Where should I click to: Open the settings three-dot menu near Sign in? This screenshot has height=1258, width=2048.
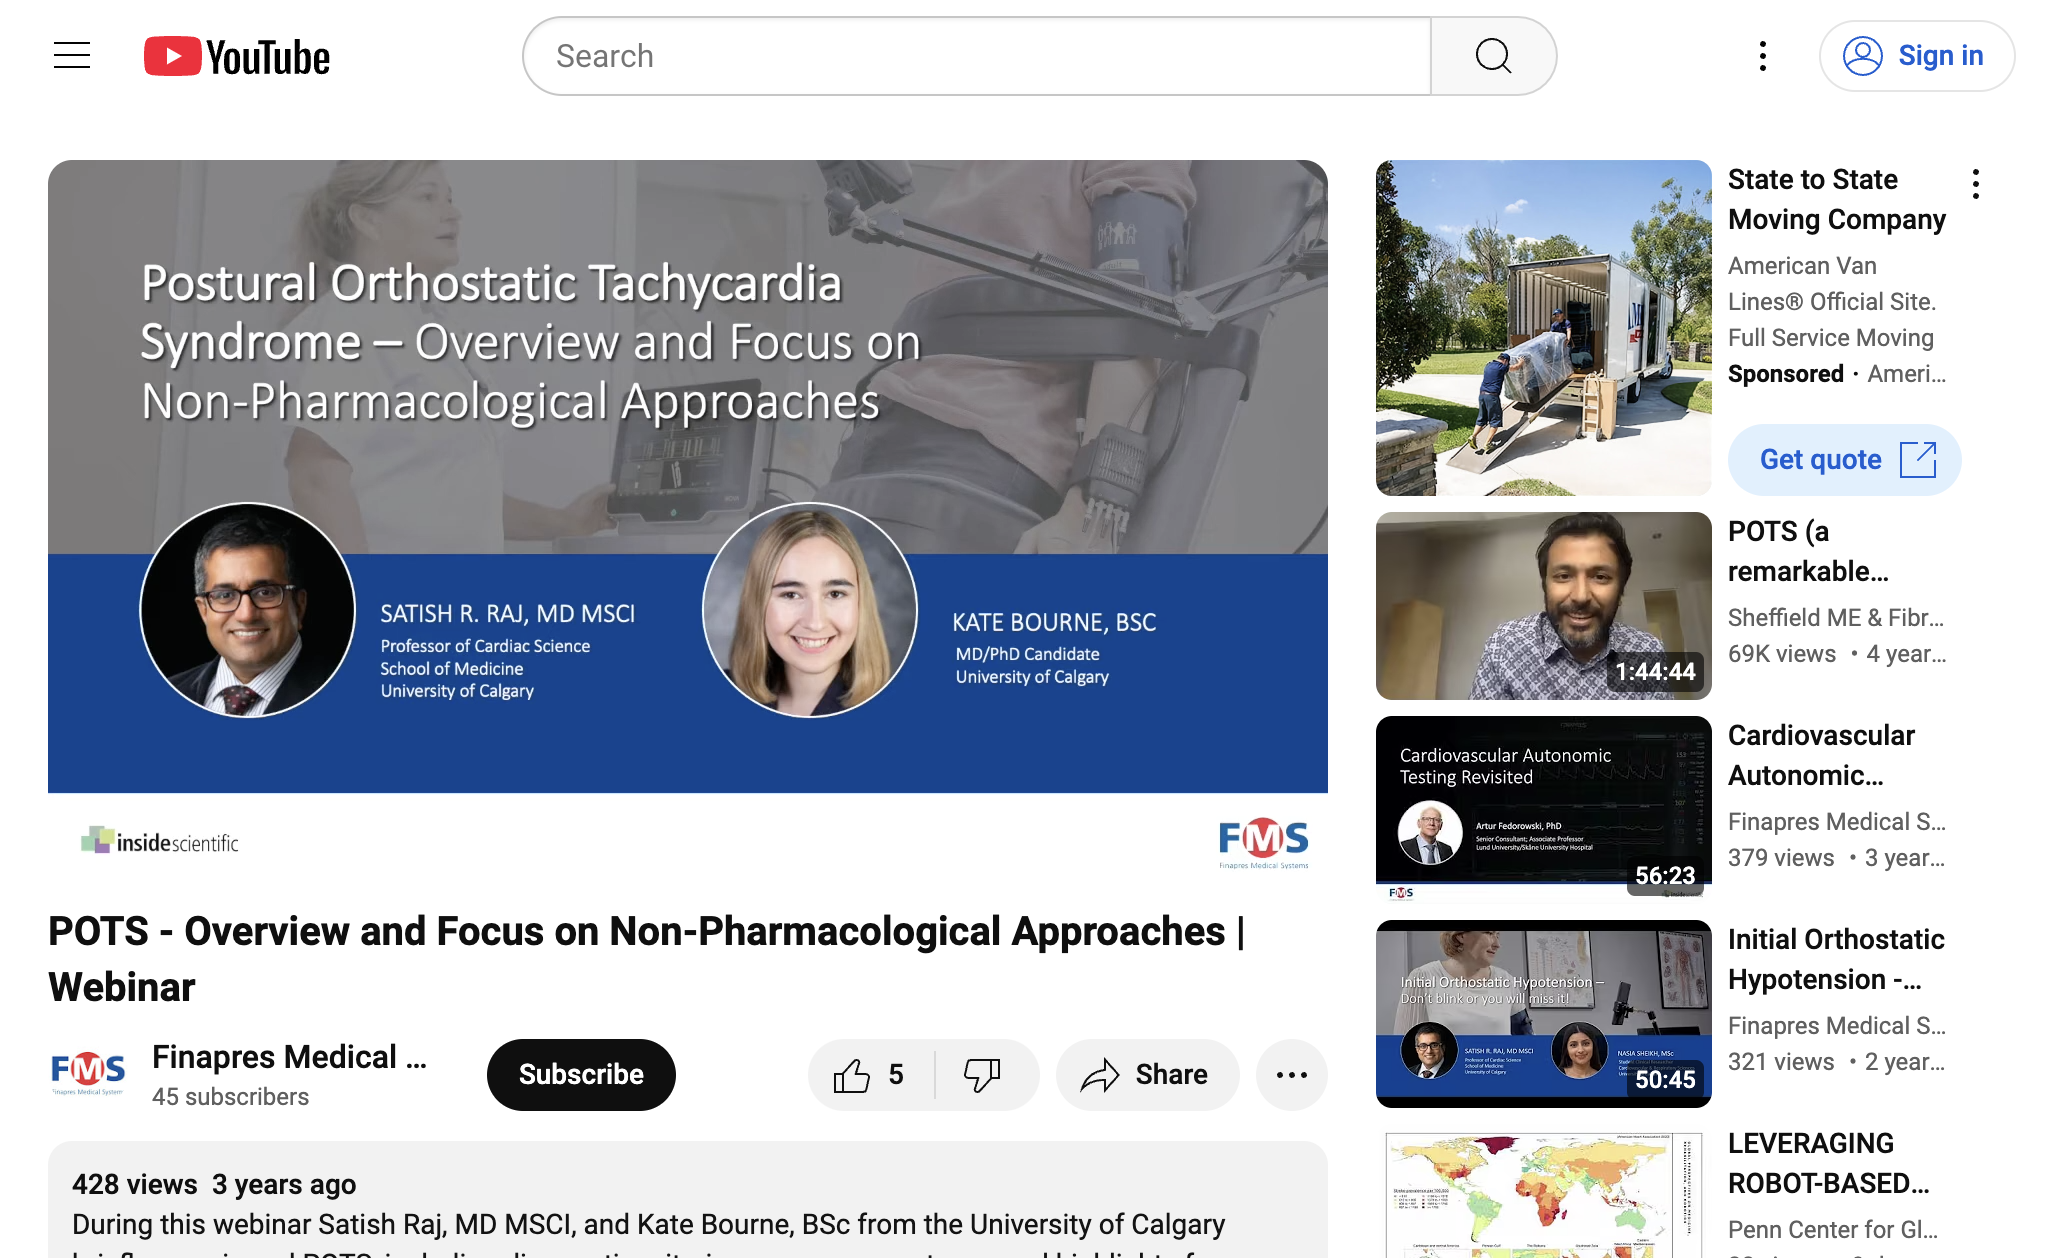click(x=1763, y=56)
